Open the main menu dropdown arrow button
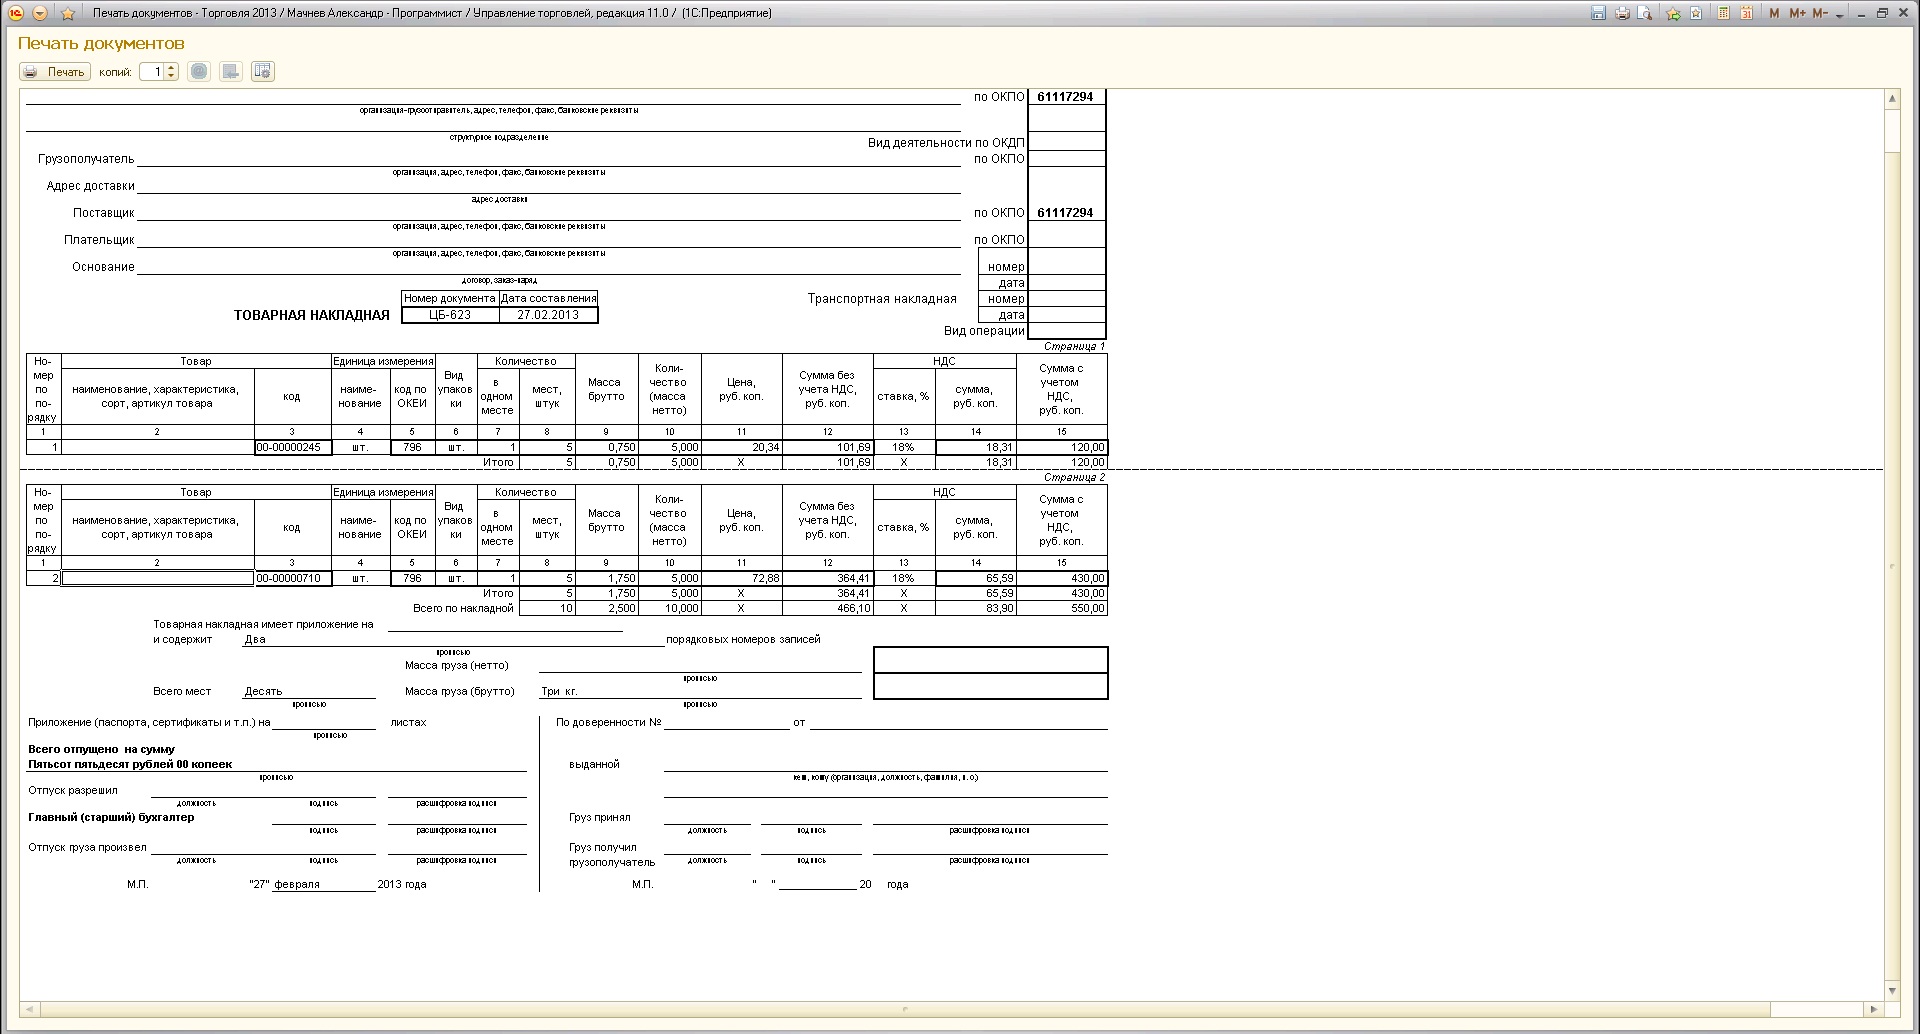 click(40, 13)
